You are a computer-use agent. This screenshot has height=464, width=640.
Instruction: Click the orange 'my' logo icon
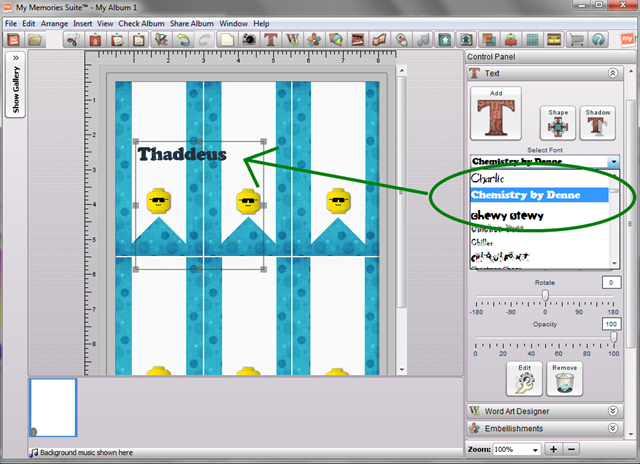tap(628, 40)
